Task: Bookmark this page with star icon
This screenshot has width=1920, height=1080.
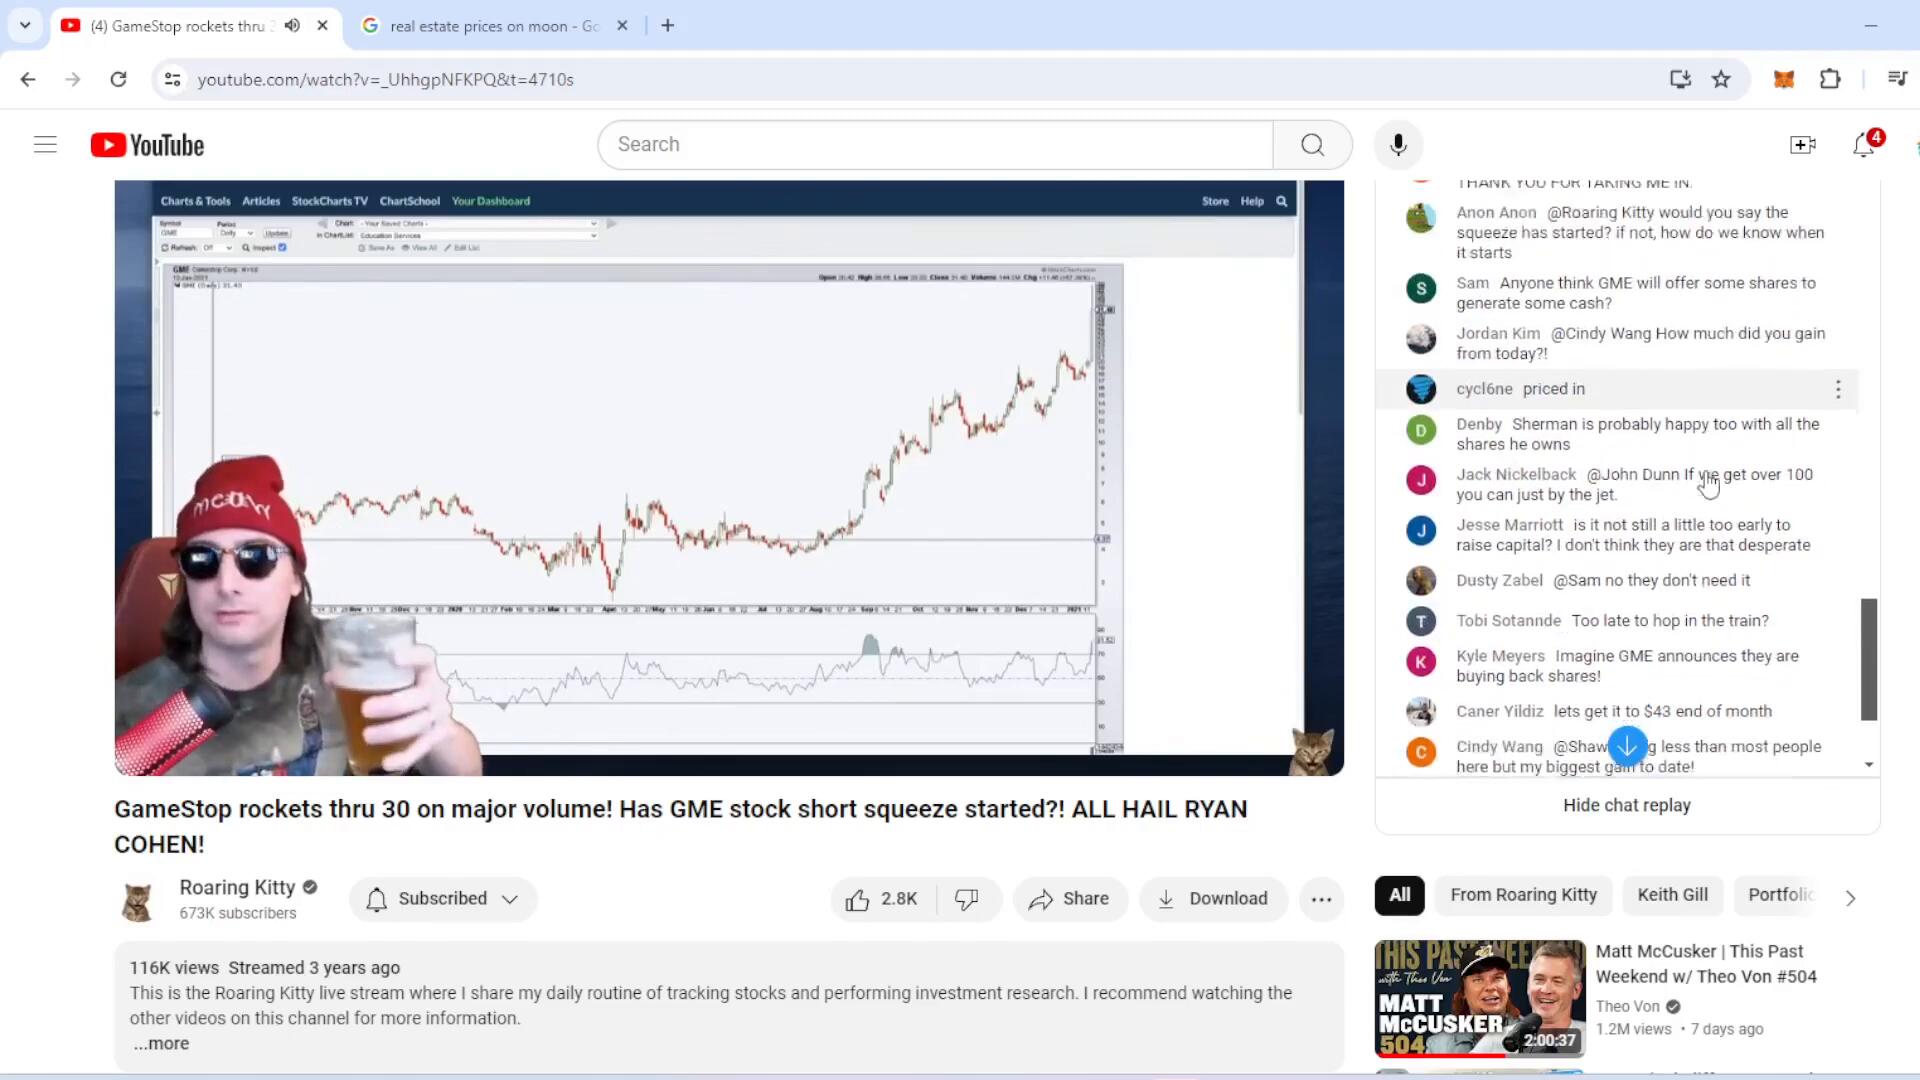Action: 1721,79
